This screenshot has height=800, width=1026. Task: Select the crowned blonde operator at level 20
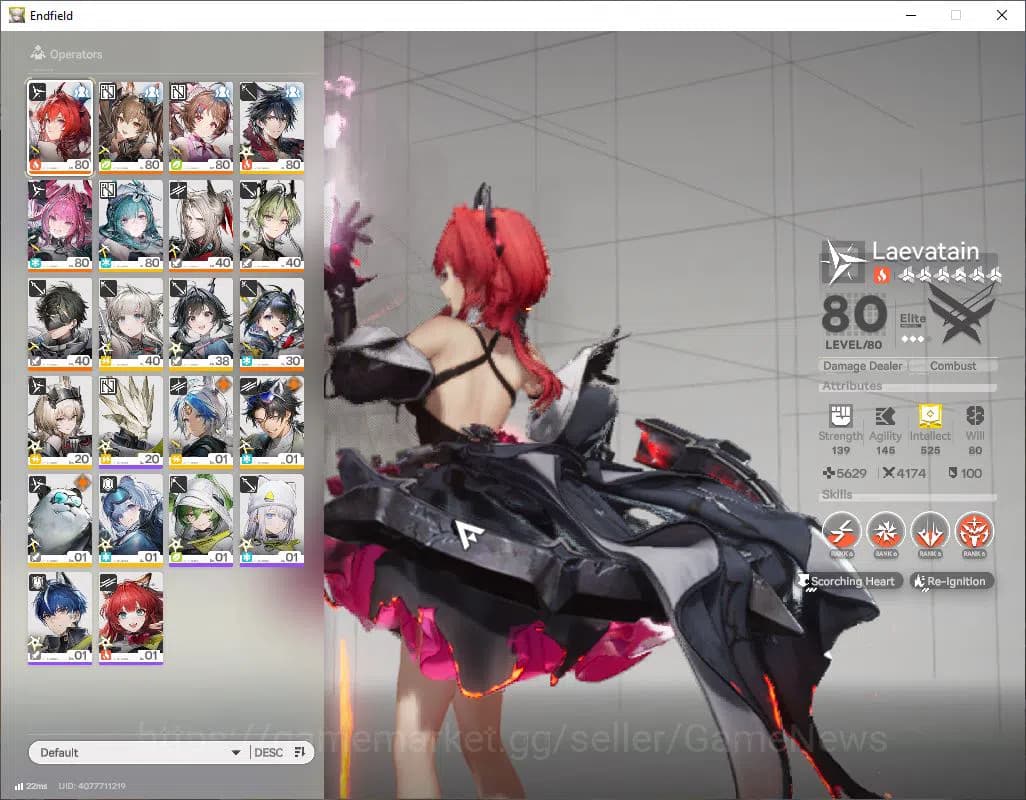pos(60,421)
